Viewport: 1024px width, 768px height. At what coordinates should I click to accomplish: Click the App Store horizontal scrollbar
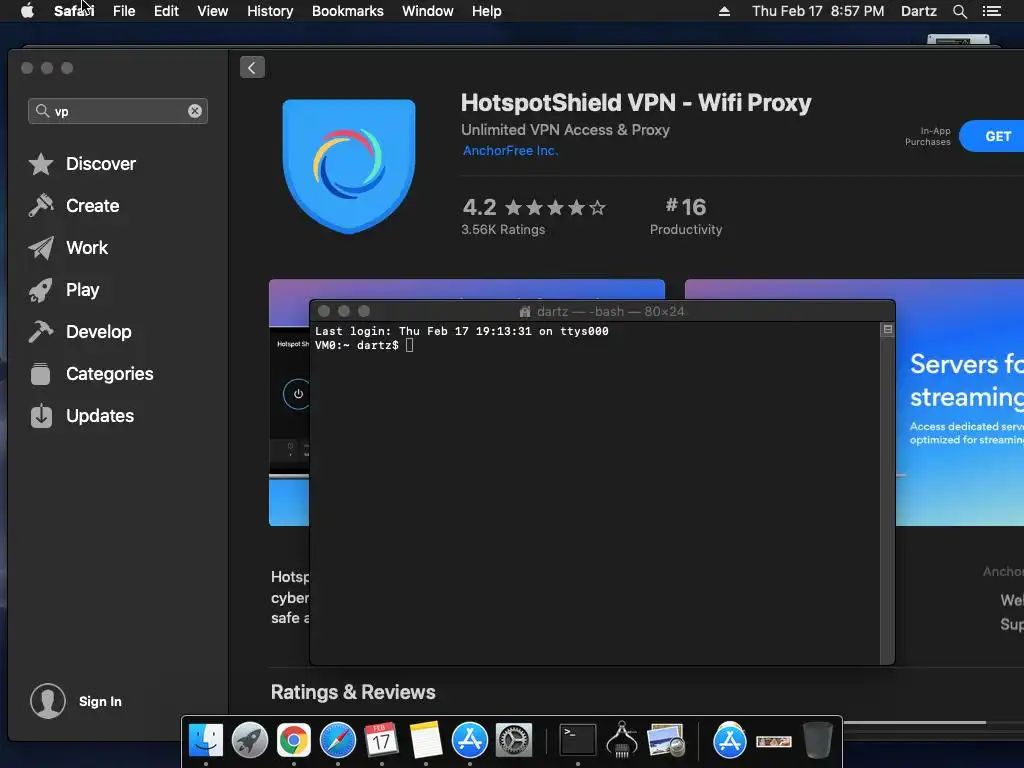tap(914, 722)
